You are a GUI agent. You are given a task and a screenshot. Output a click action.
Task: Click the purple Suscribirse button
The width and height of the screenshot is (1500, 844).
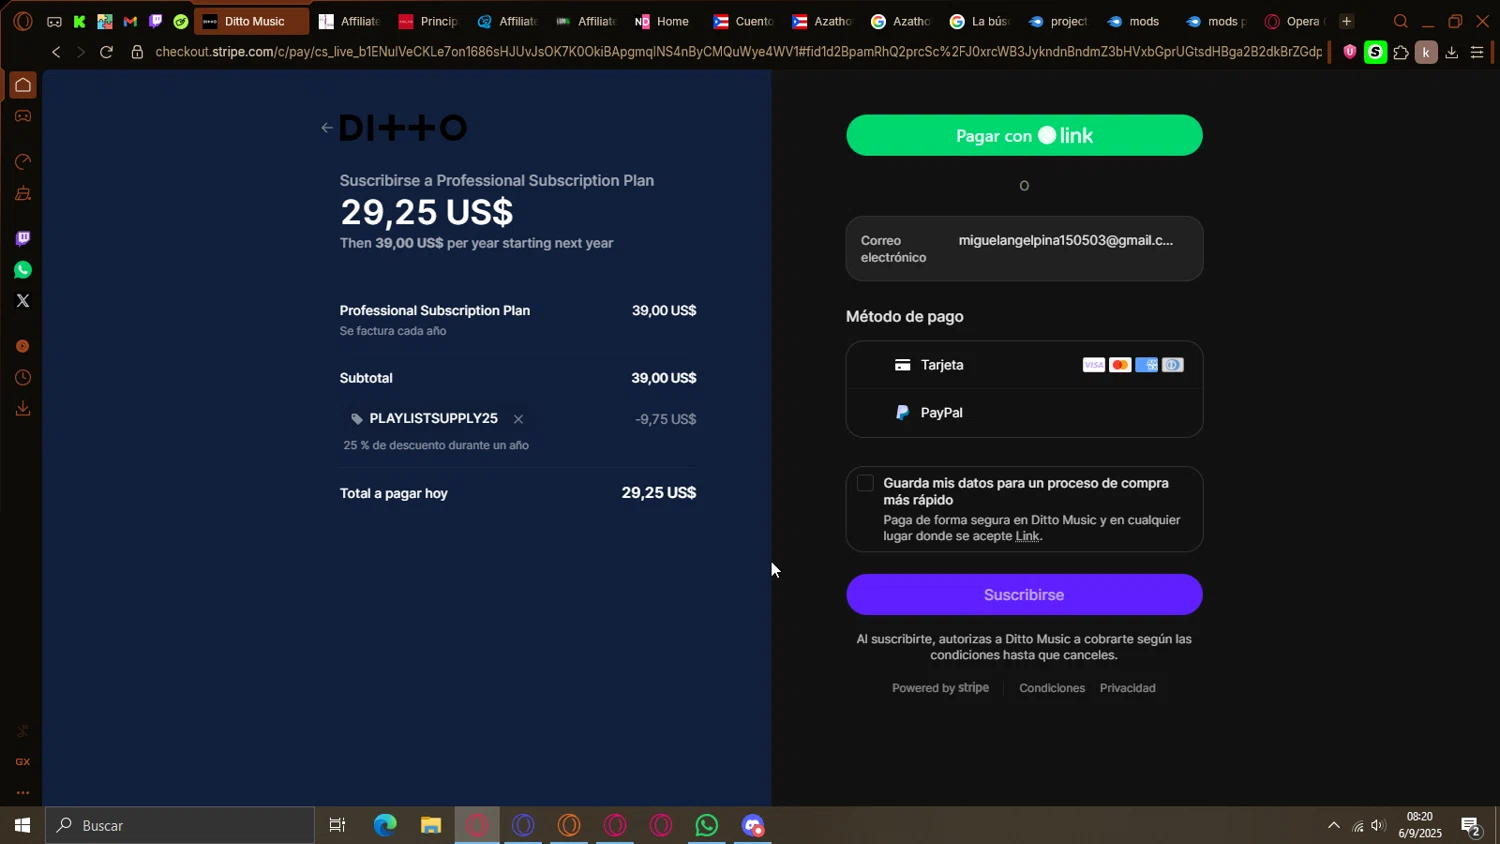click(1024, 595)
